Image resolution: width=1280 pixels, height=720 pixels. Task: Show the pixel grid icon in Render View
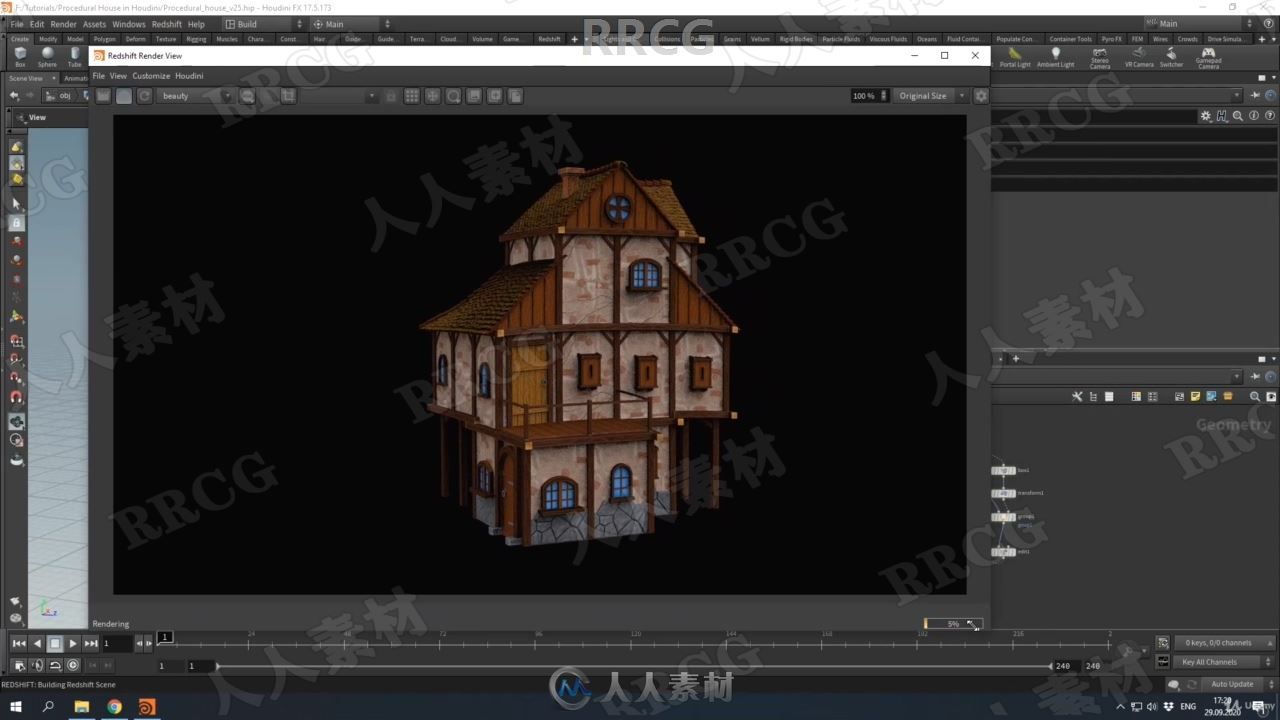click(411, 96)
